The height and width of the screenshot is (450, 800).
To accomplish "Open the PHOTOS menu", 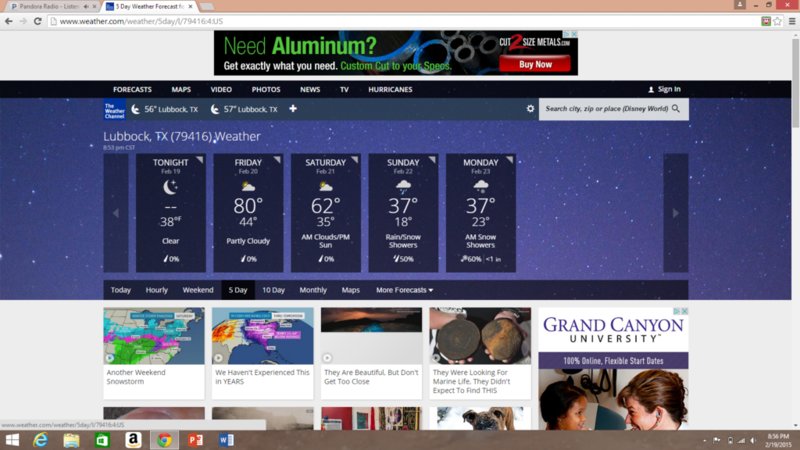I will (266, 89).
